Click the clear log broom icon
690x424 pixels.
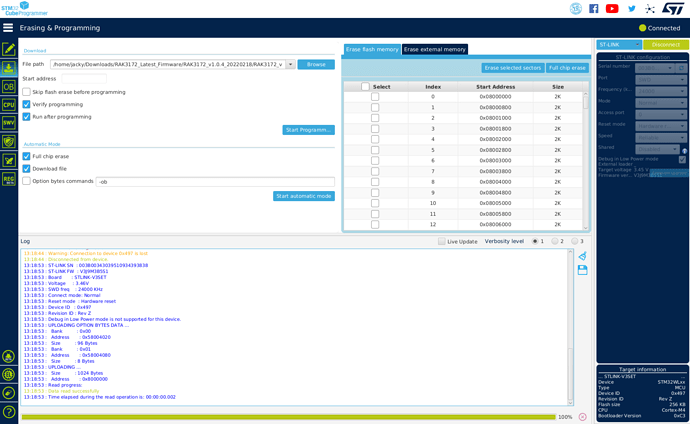pos(582,256)
